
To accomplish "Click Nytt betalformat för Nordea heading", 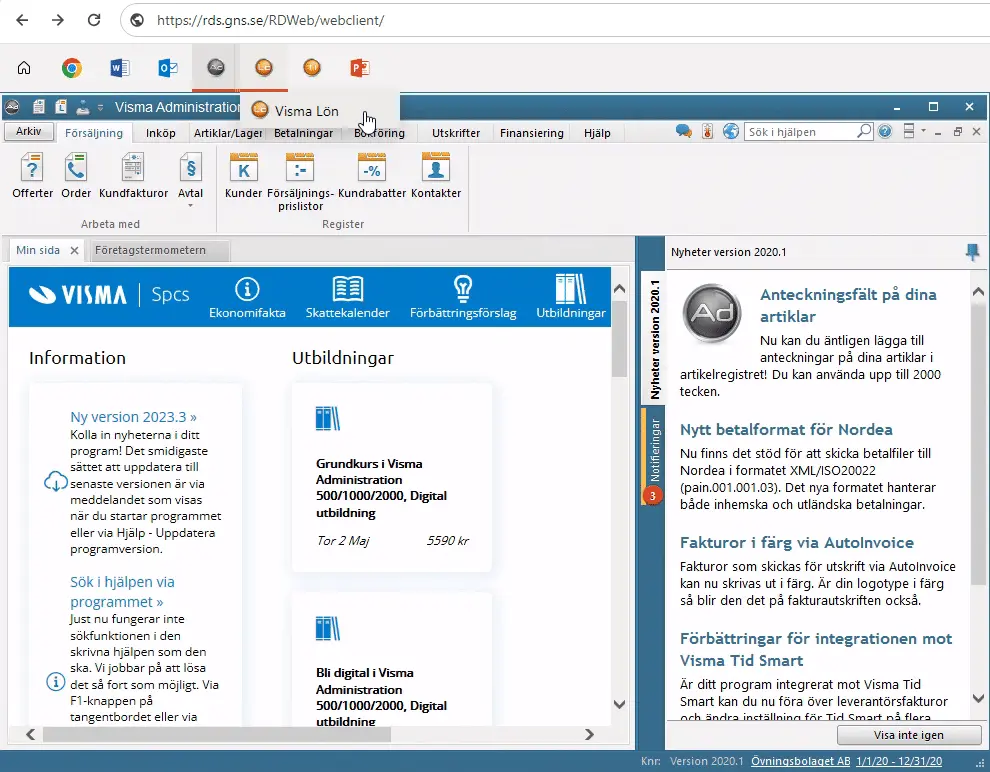I will pyautogui.click(x=786, y=430).
